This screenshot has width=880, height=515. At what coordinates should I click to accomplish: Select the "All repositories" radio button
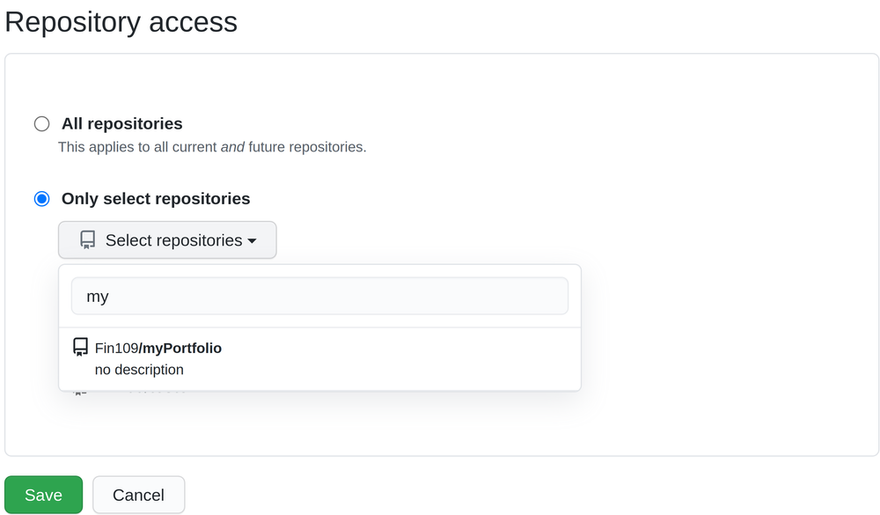click(42, 124)
